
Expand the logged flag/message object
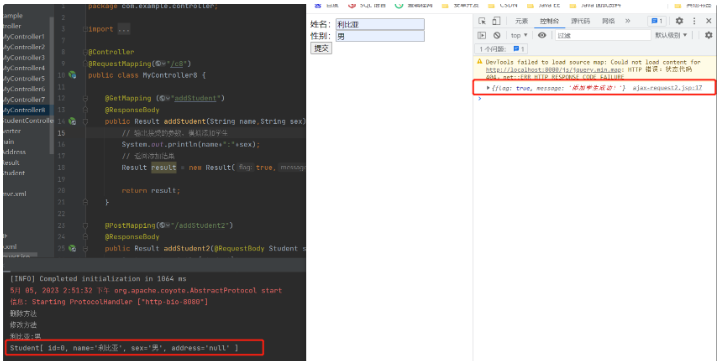point(488,88)
